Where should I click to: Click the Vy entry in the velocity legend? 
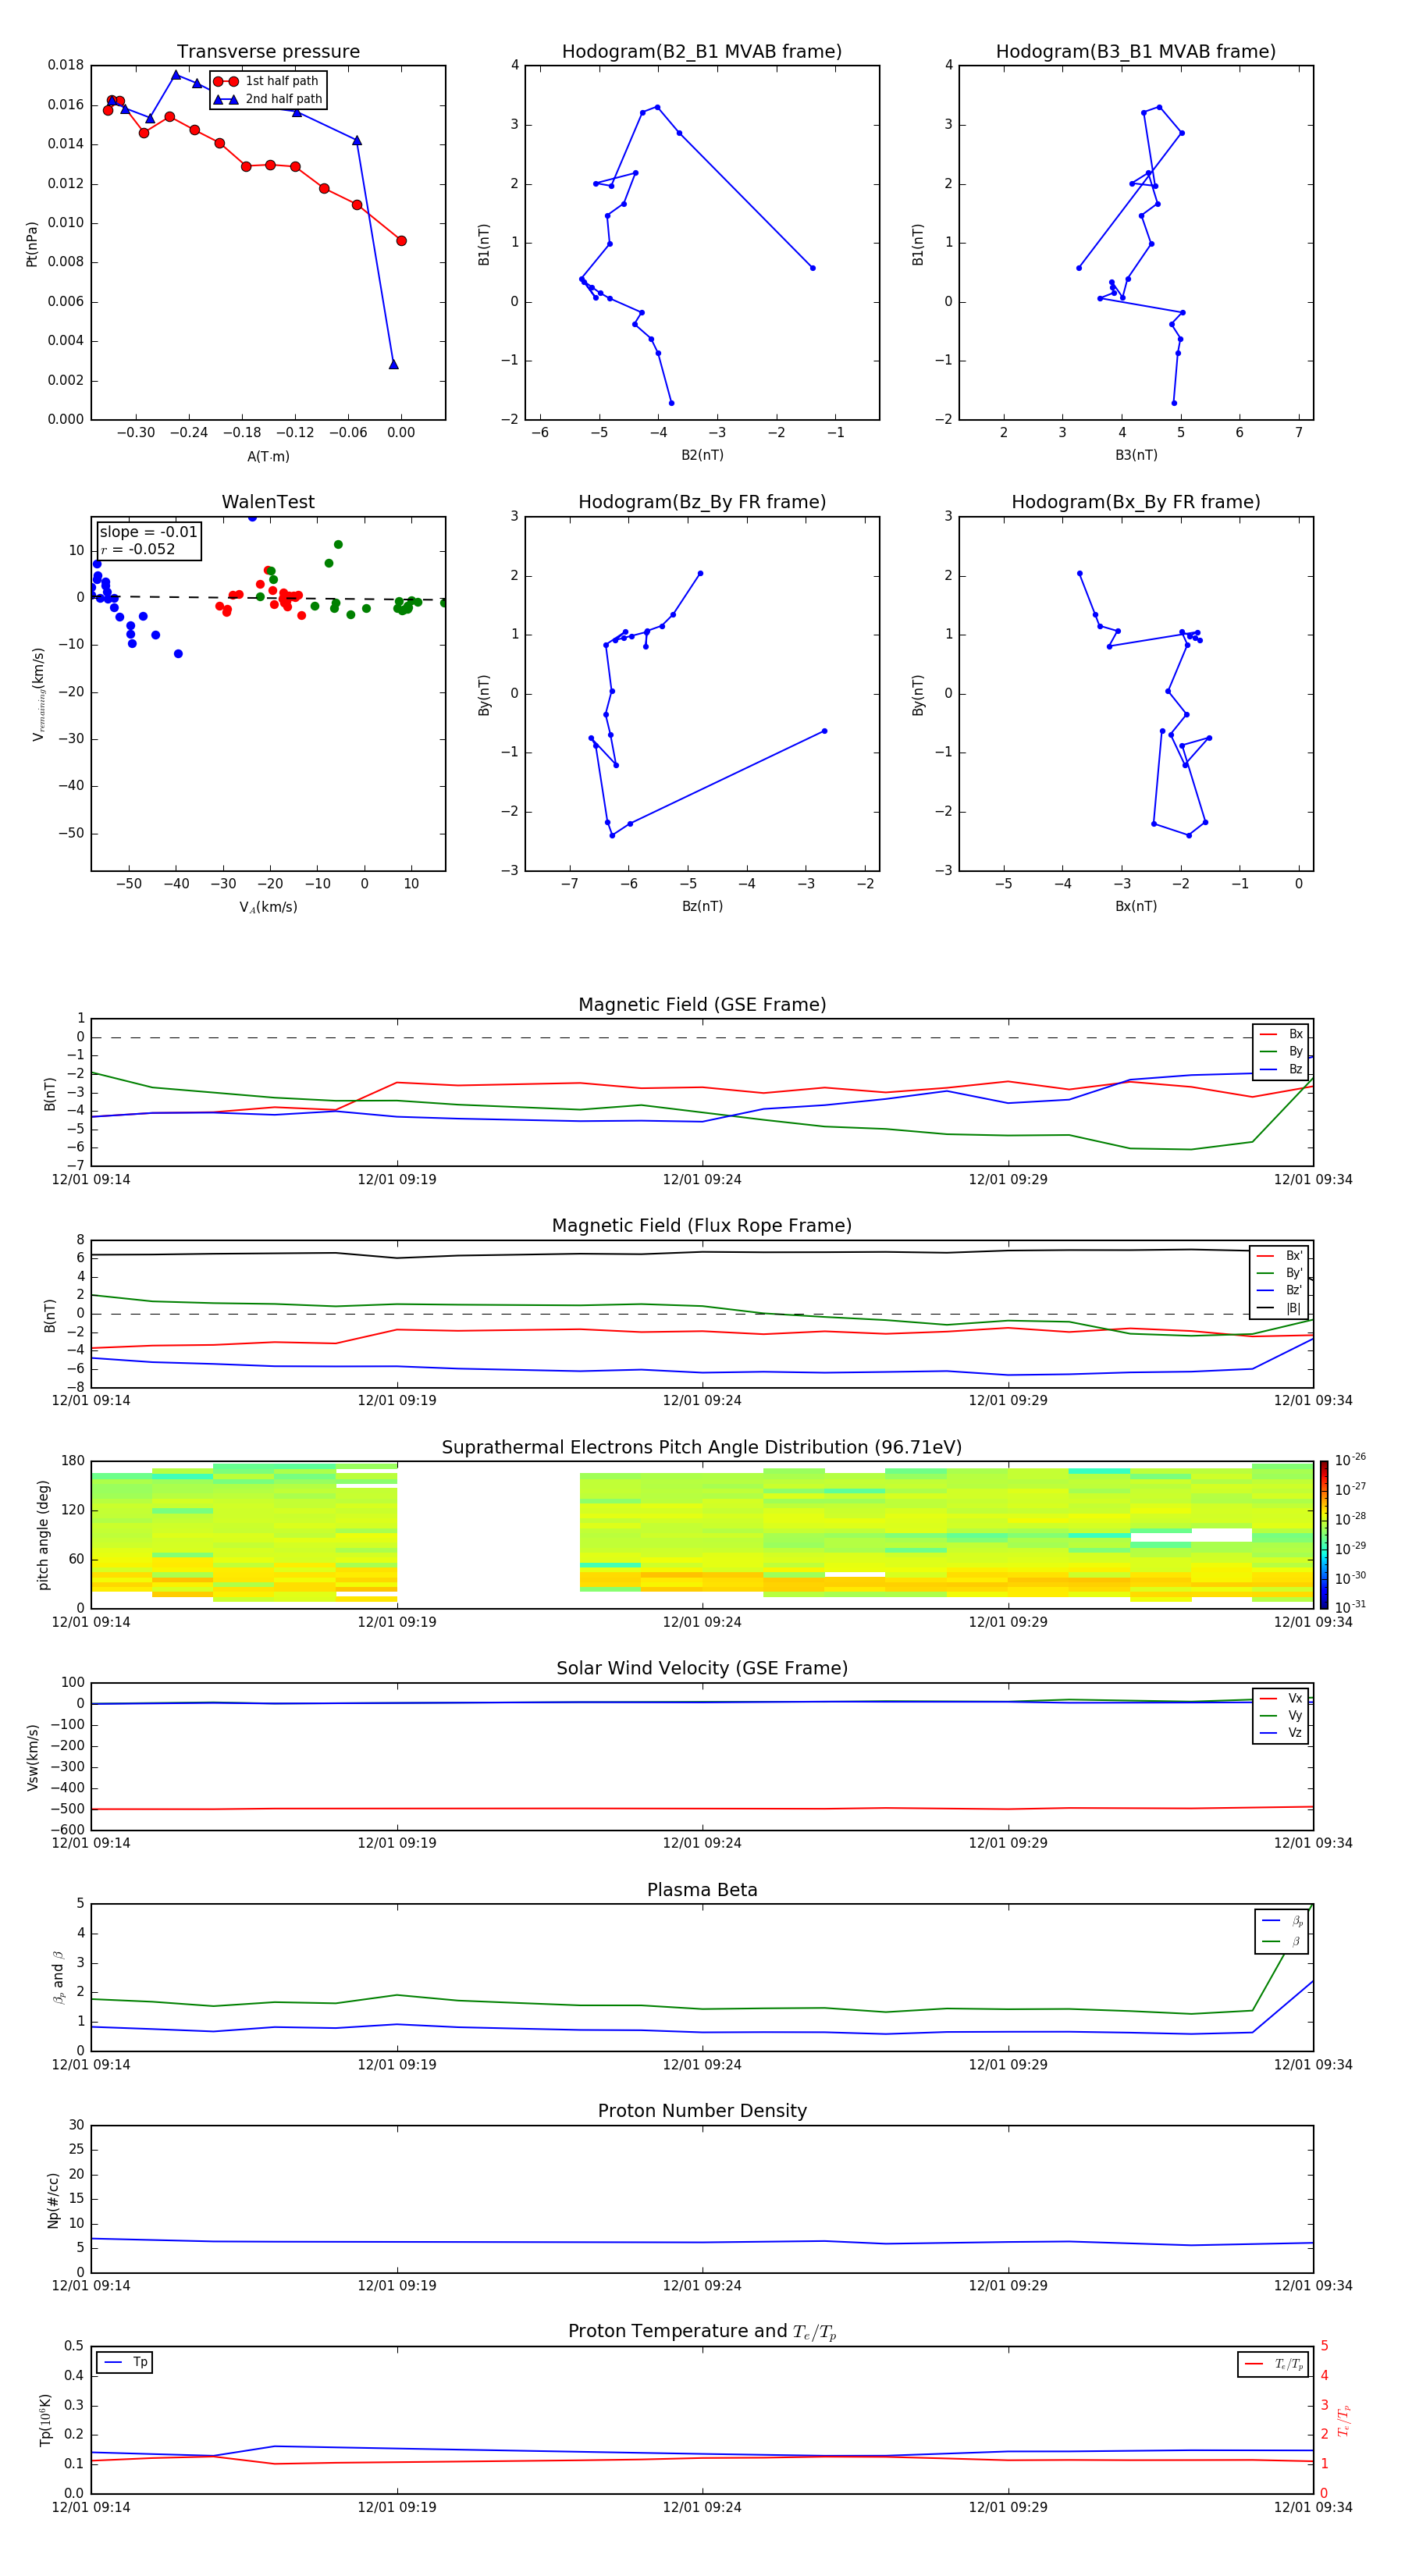[1281, 1715]
